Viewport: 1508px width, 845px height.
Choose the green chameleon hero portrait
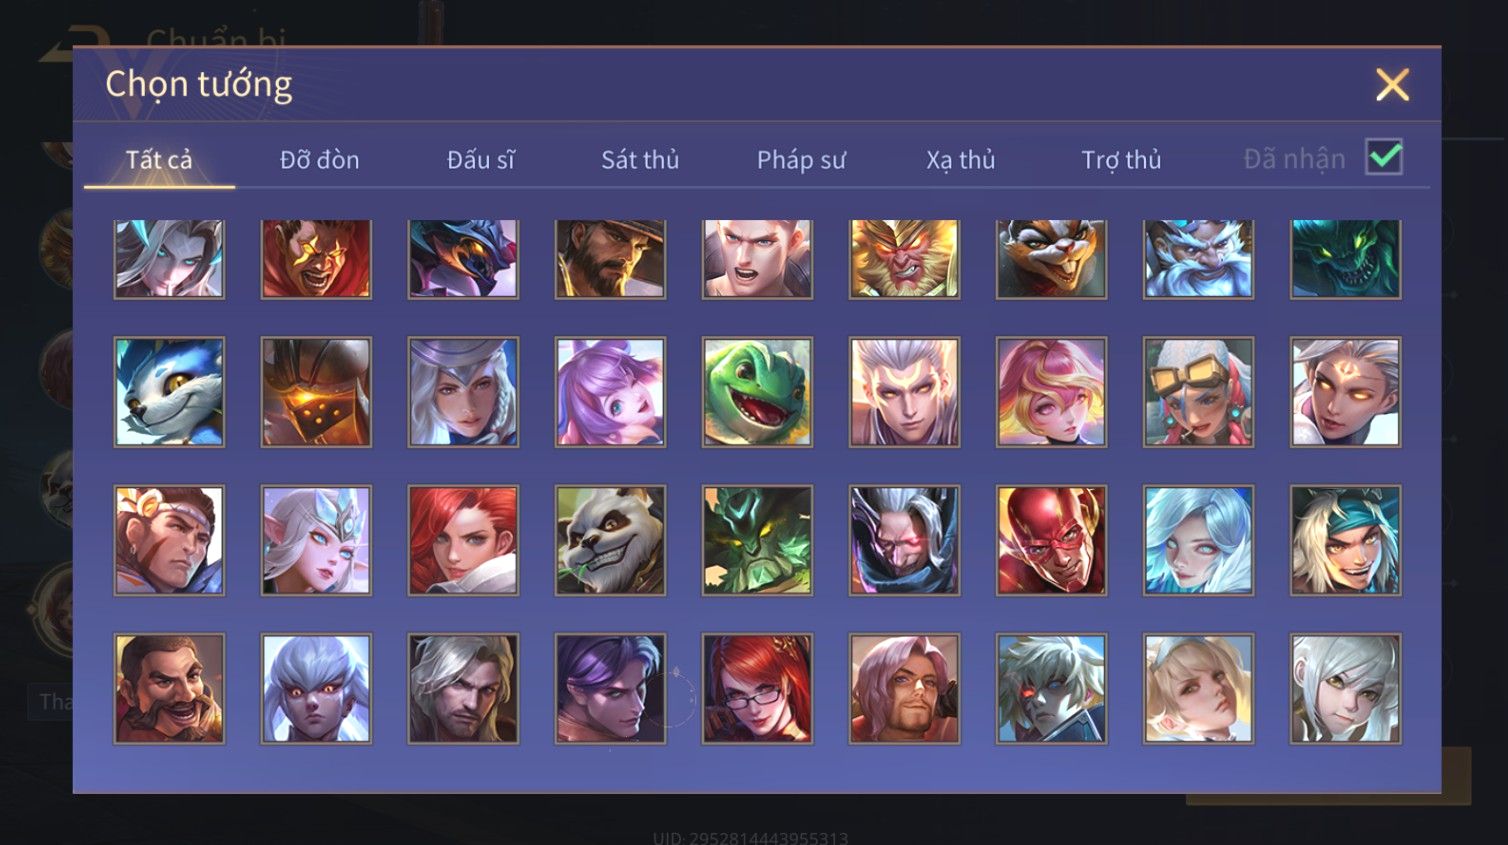pos(757,392)
